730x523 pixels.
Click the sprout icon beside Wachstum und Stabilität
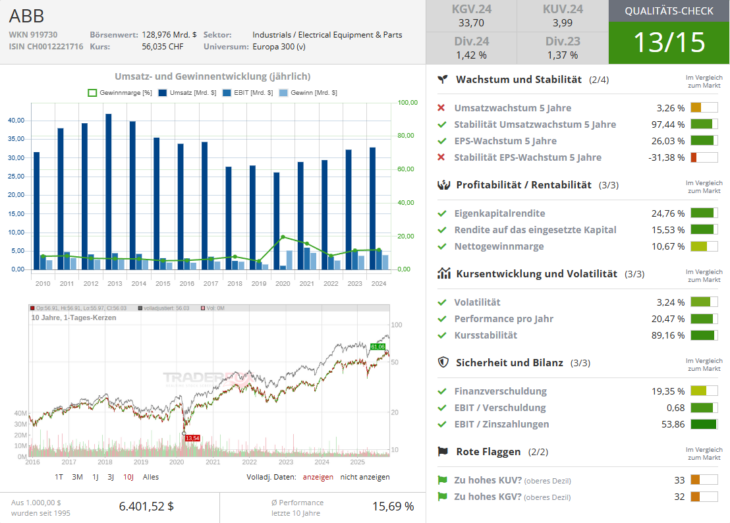(442, 79)
